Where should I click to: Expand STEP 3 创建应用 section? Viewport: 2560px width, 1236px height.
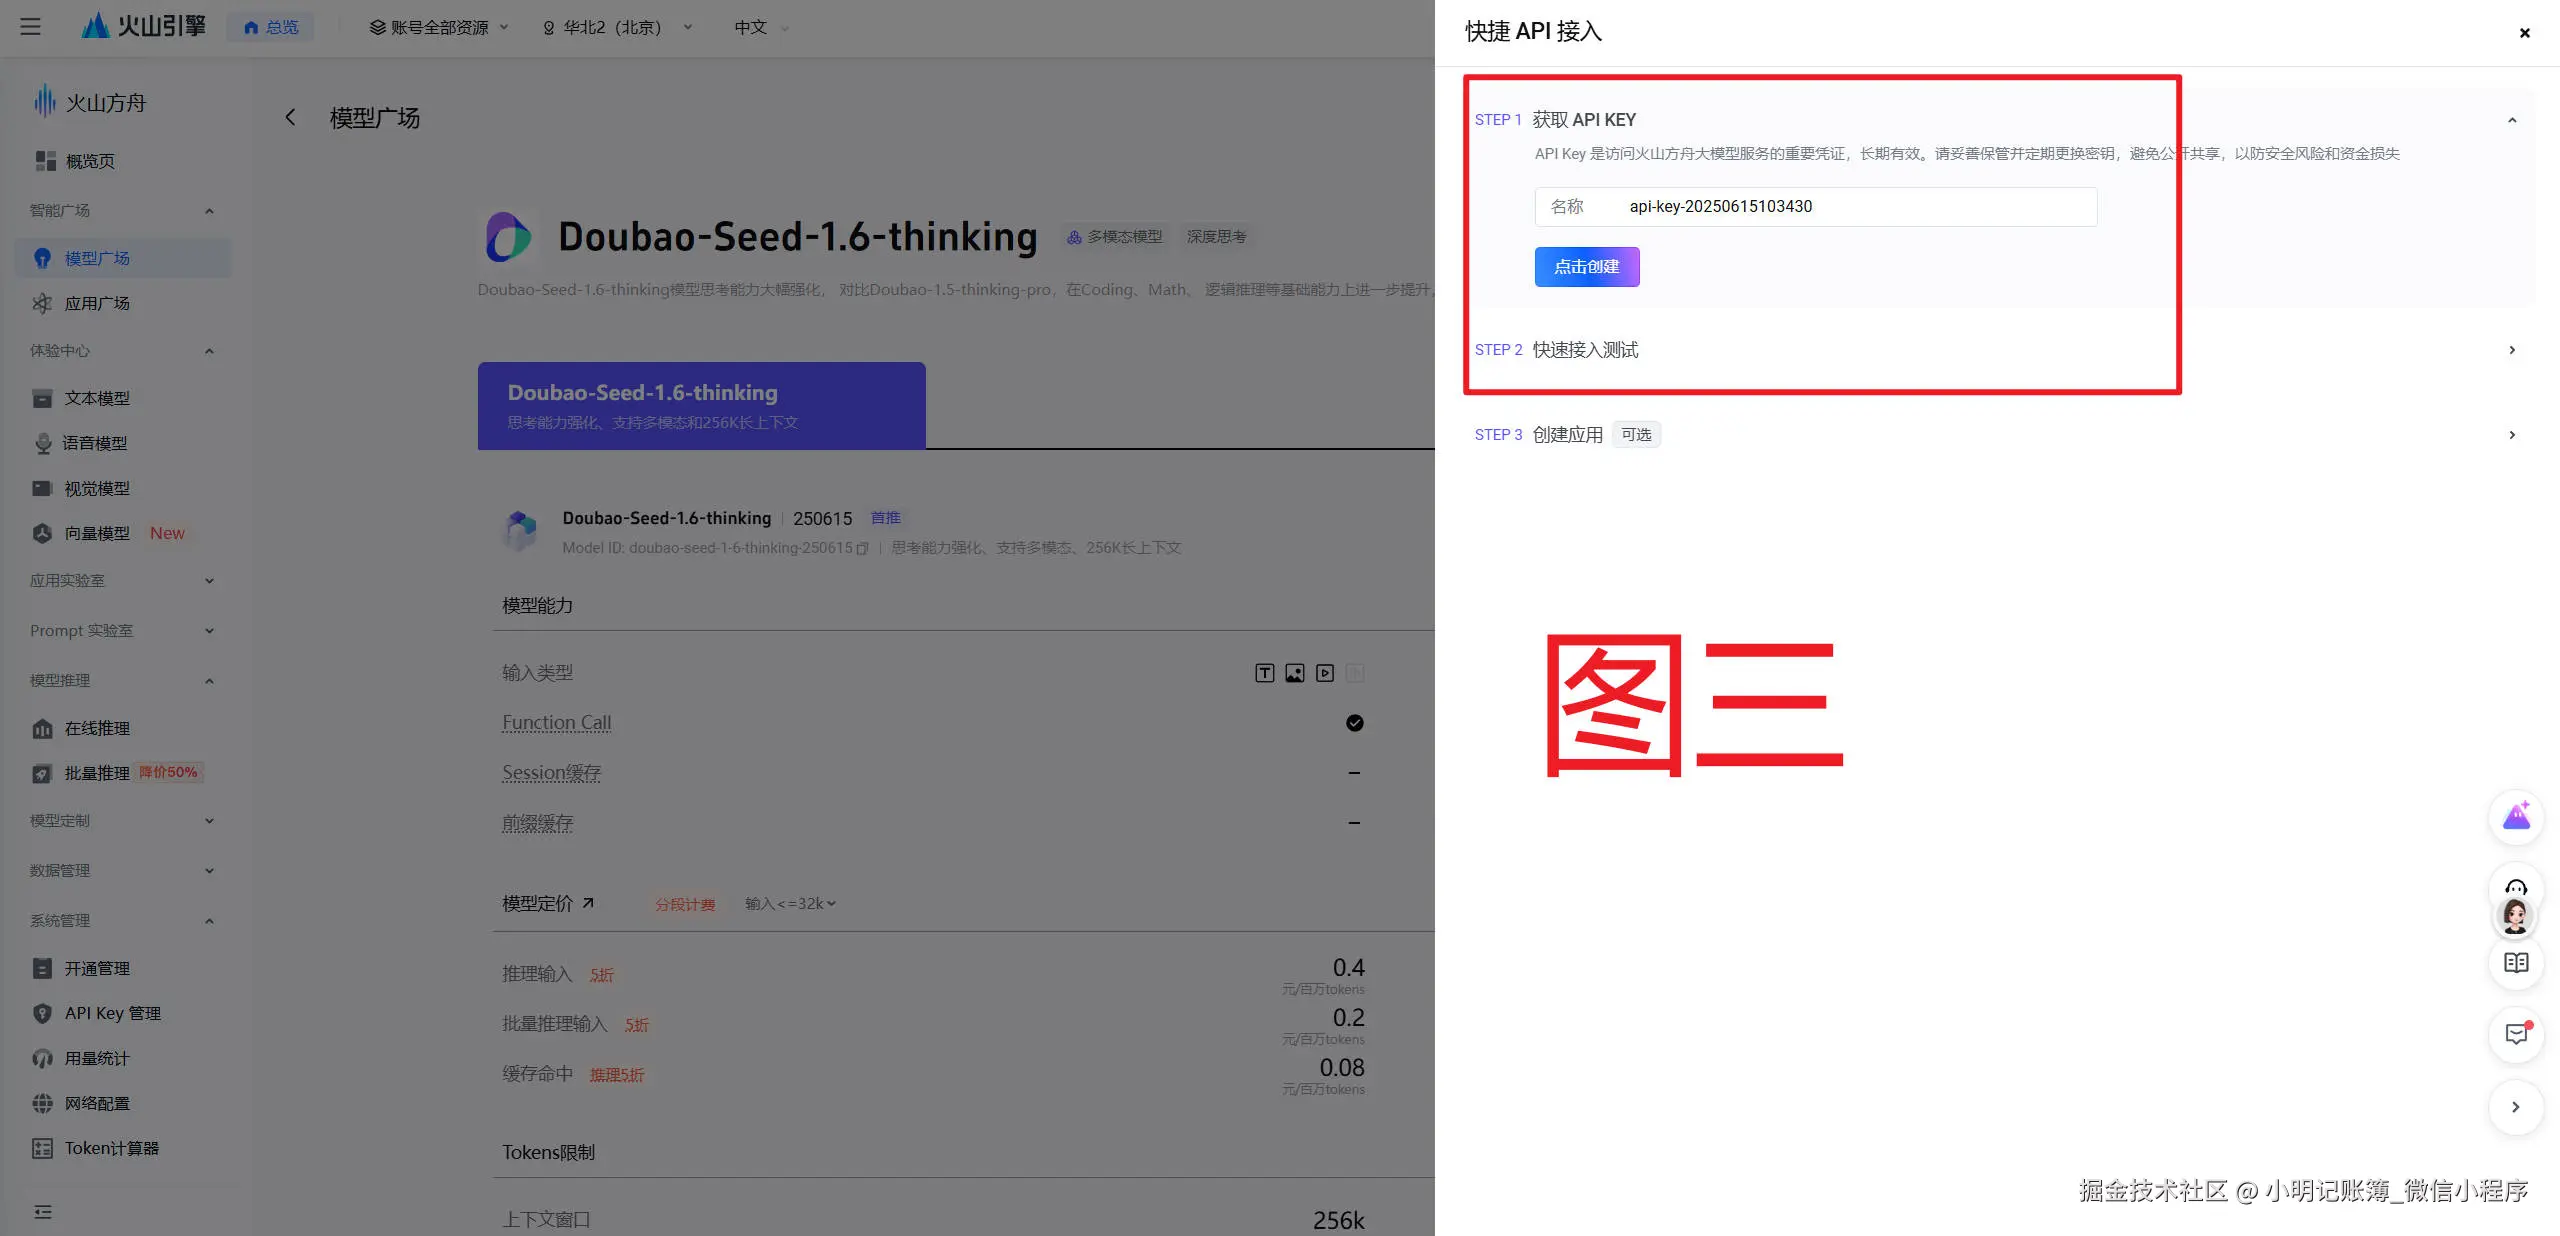point(2511,435)
